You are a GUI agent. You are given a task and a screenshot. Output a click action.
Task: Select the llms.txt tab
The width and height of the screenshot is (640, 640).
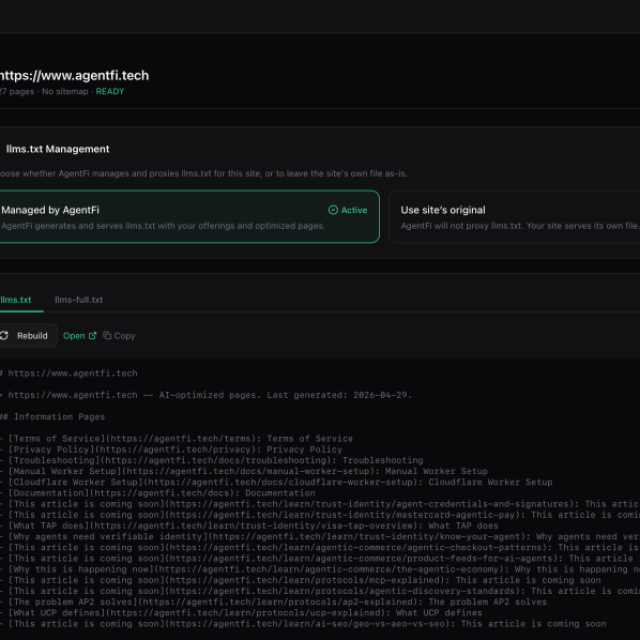click(16, 300)
